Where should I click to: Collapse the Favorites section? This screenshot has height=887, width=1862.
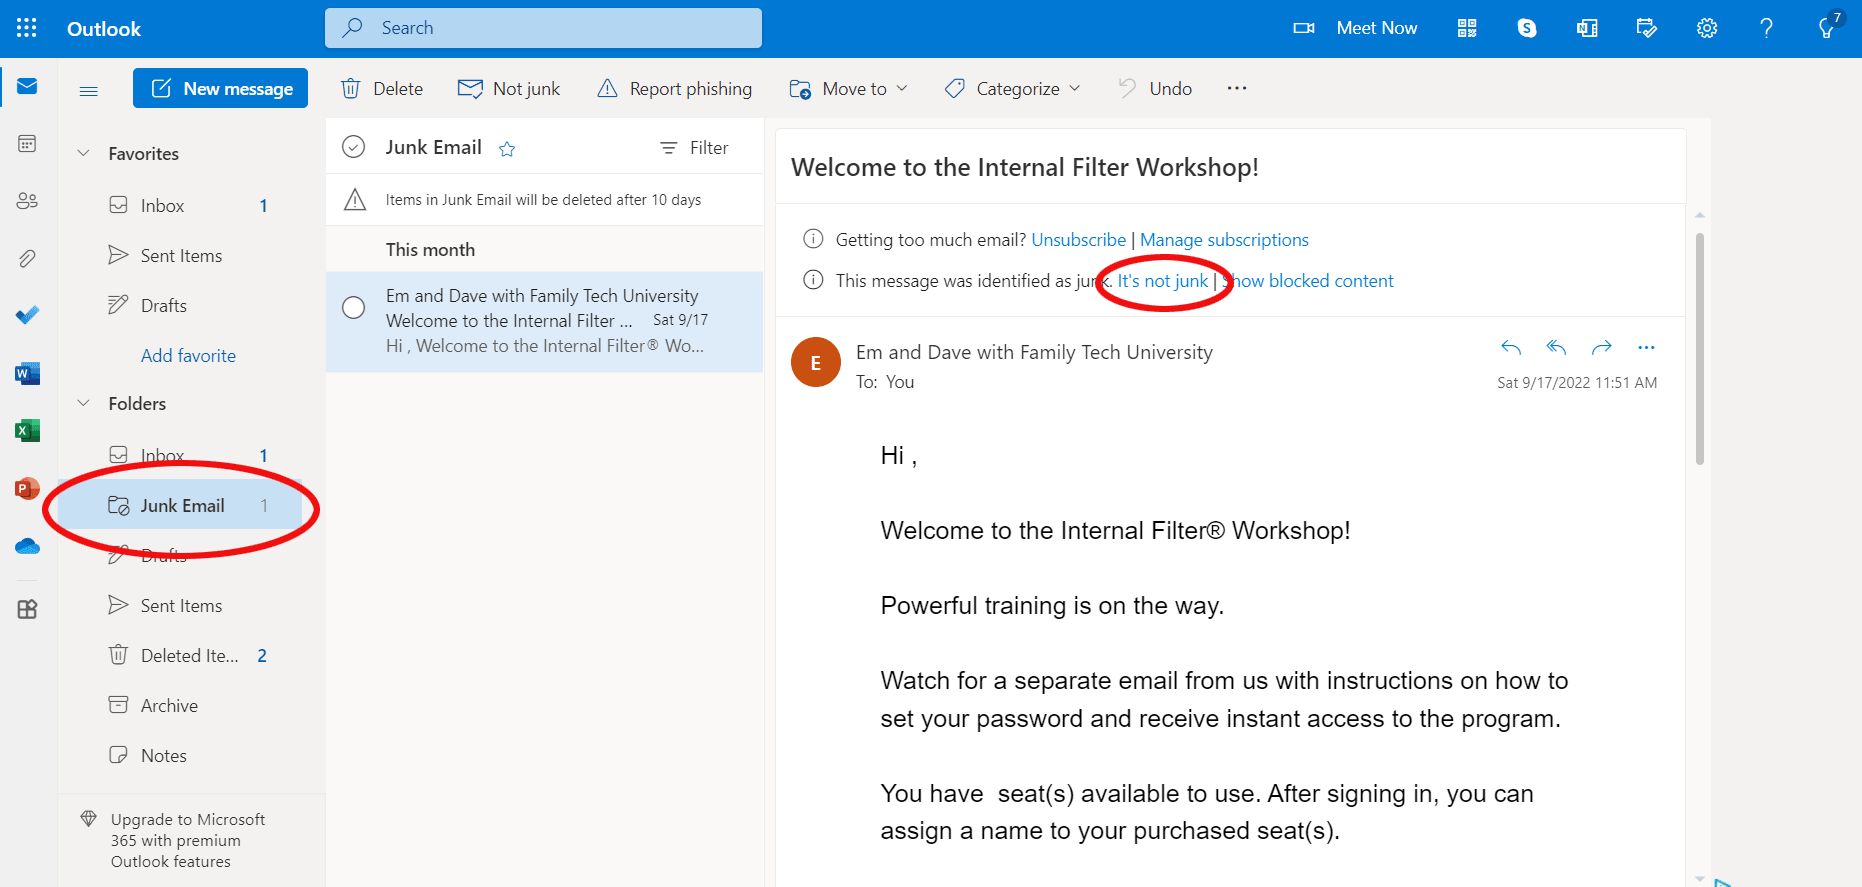click(x=84, y=153)
